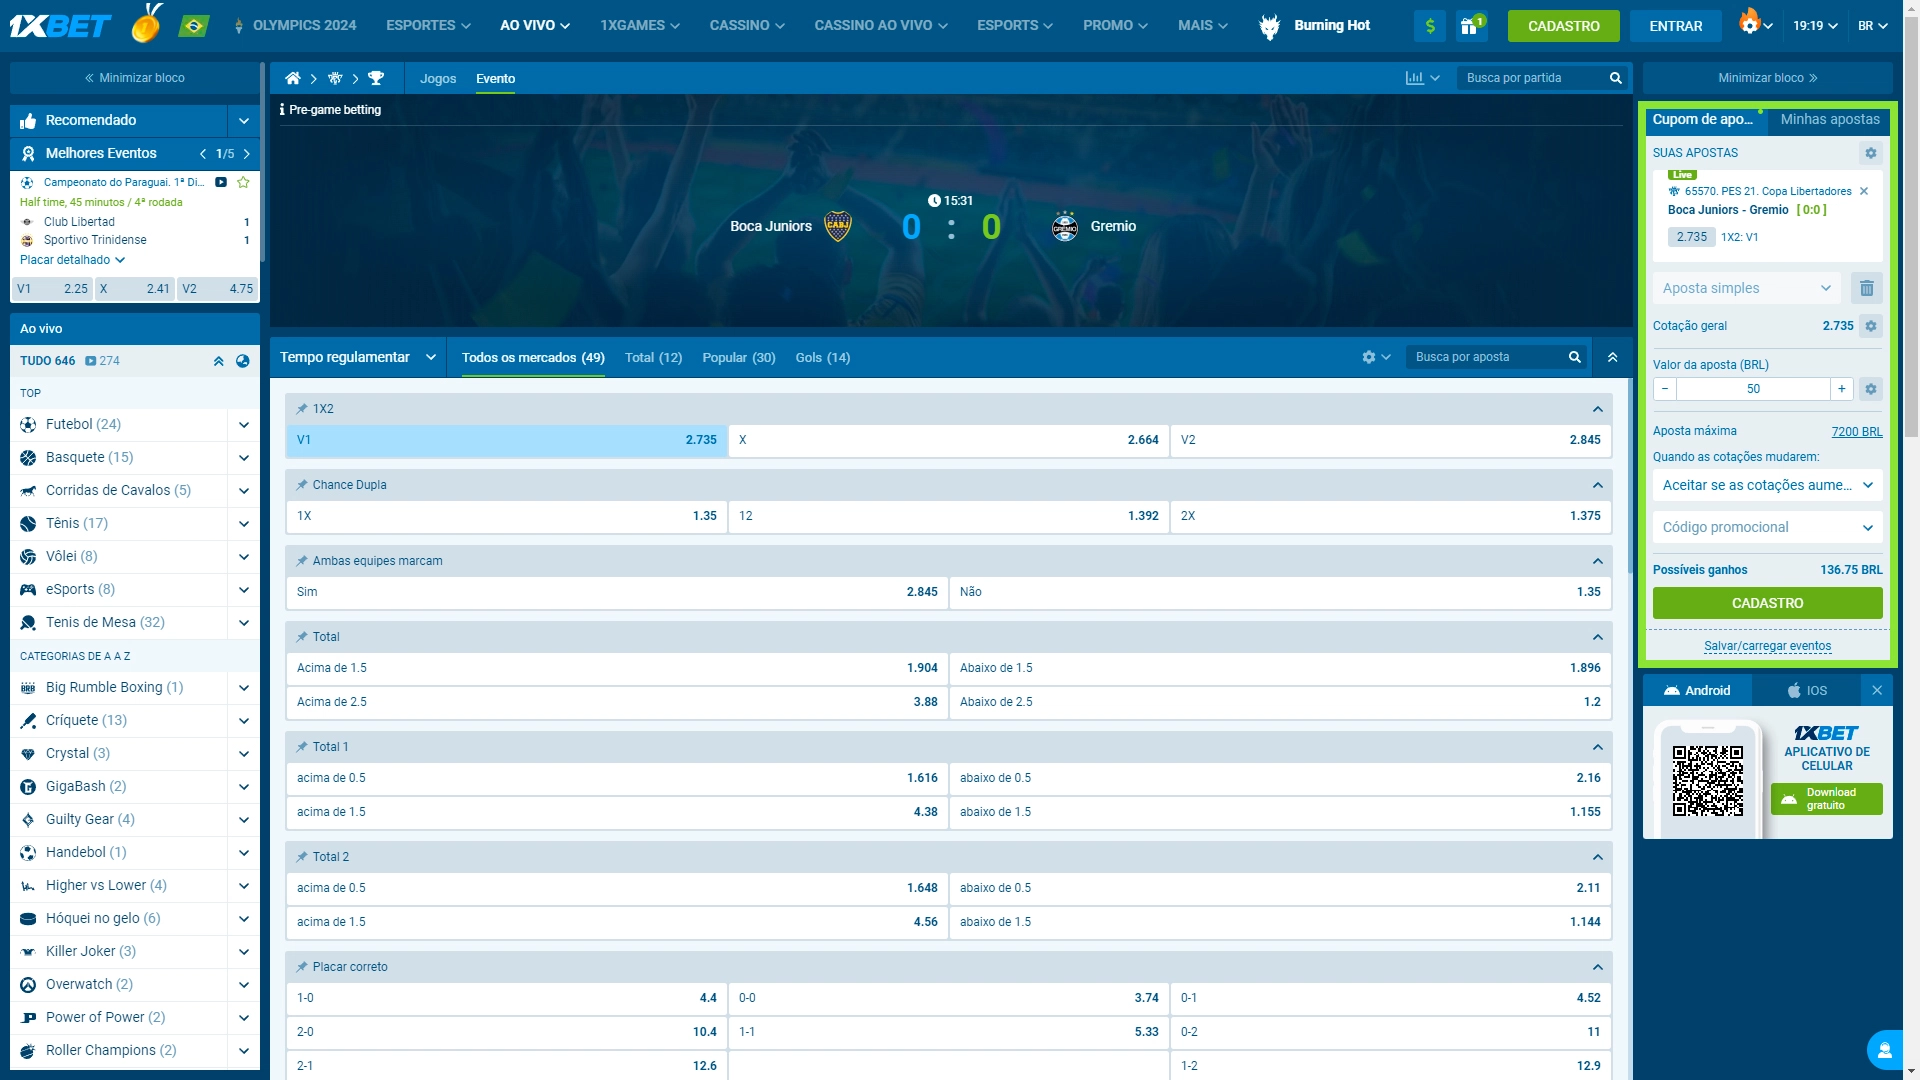
Task: Click the 1XBET logo
Action: 60,26
